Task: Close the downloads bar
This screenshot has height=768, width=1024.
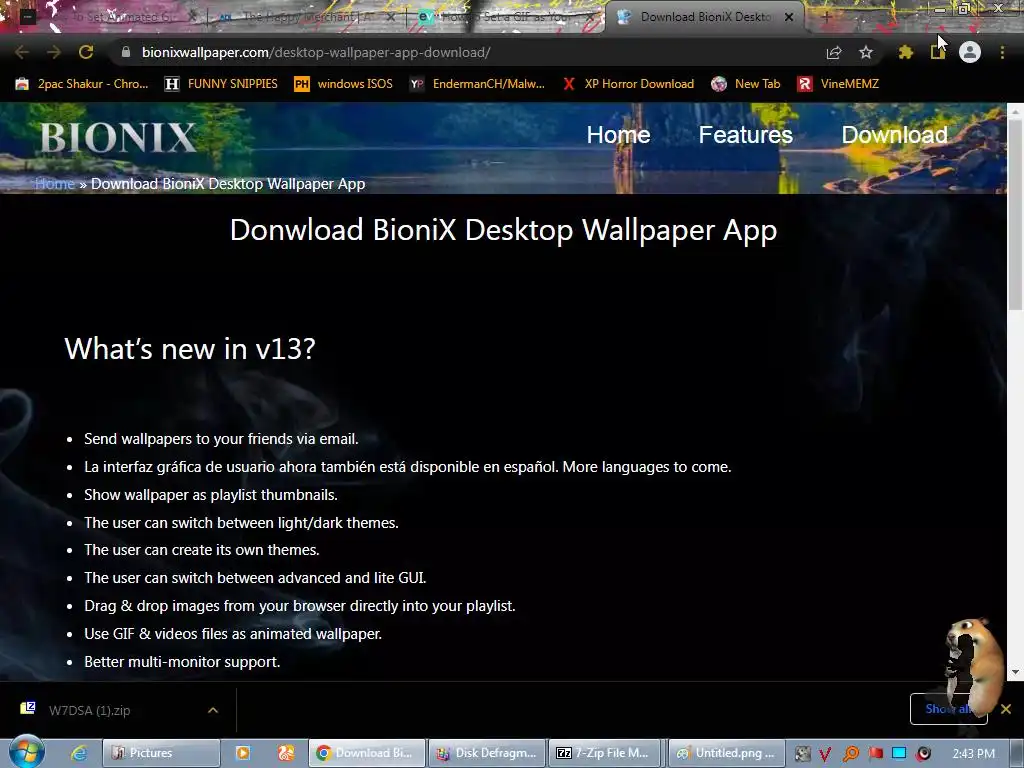Action: click(1006, 709)
